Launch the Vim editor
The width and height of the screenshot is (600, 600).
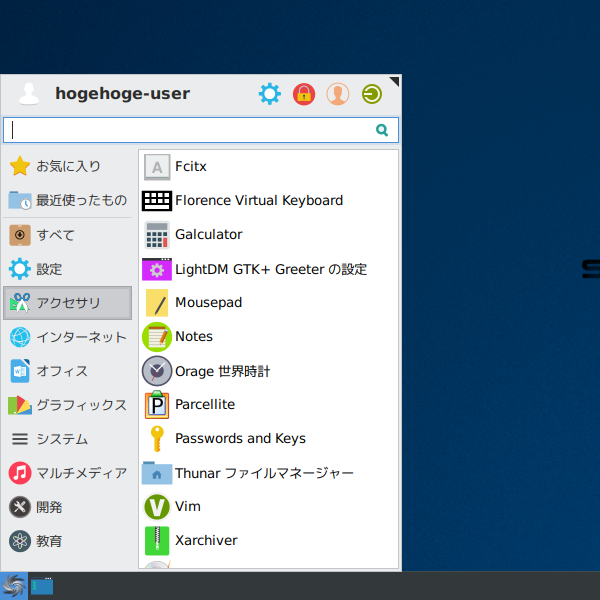(x=268, y=507)
